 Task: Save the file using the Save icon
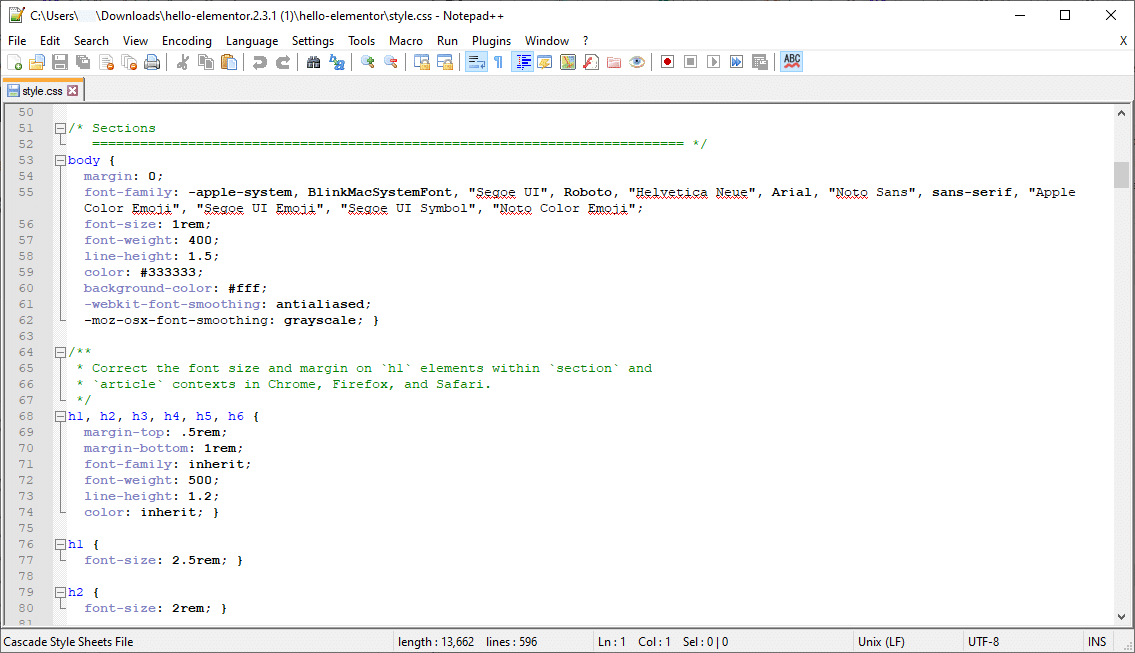(60, 61)
